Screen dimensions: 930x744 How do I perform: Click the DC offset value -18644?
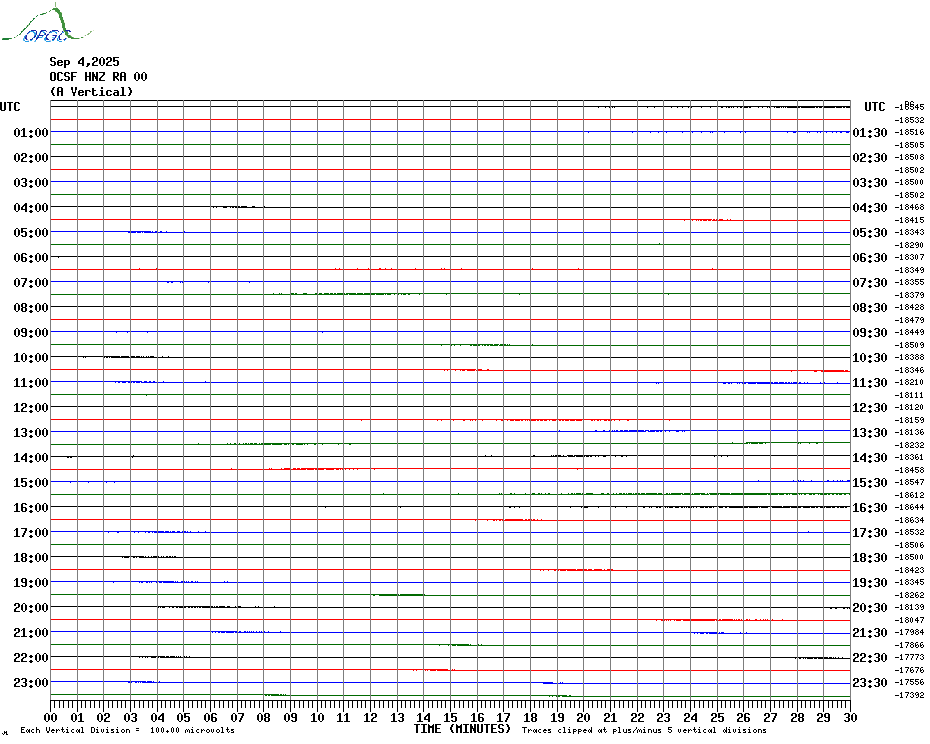coord(909,507)
